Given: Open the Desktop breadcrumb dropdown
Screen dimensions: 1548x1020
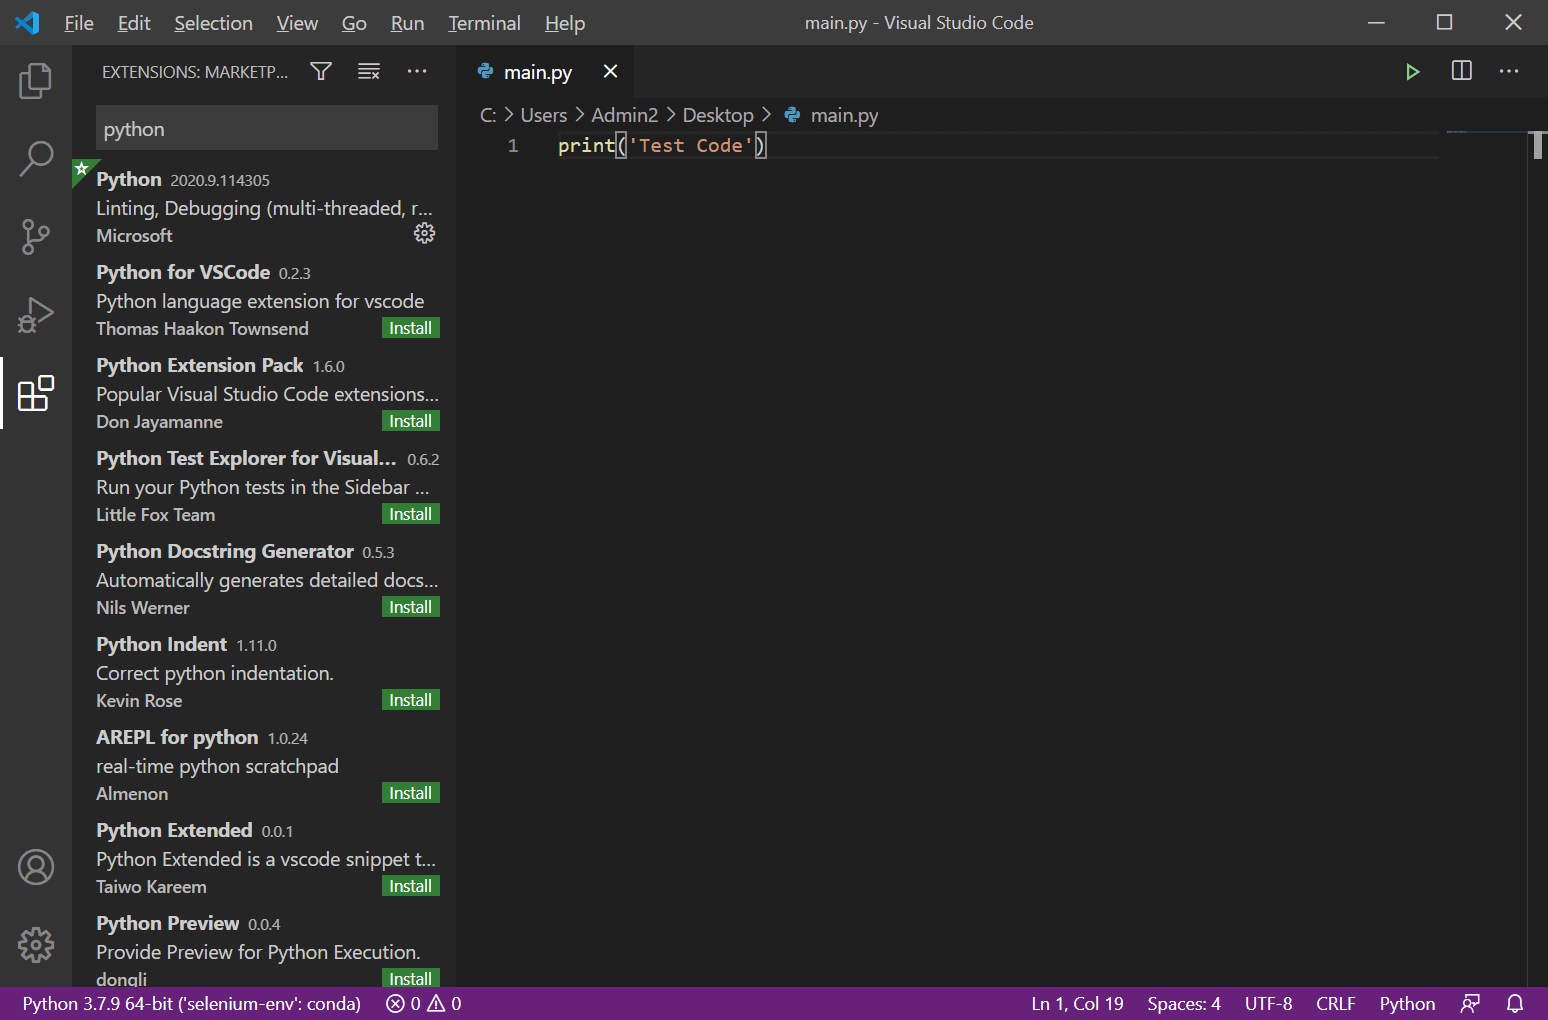Looking at the screenshot, I should (718, 114).
